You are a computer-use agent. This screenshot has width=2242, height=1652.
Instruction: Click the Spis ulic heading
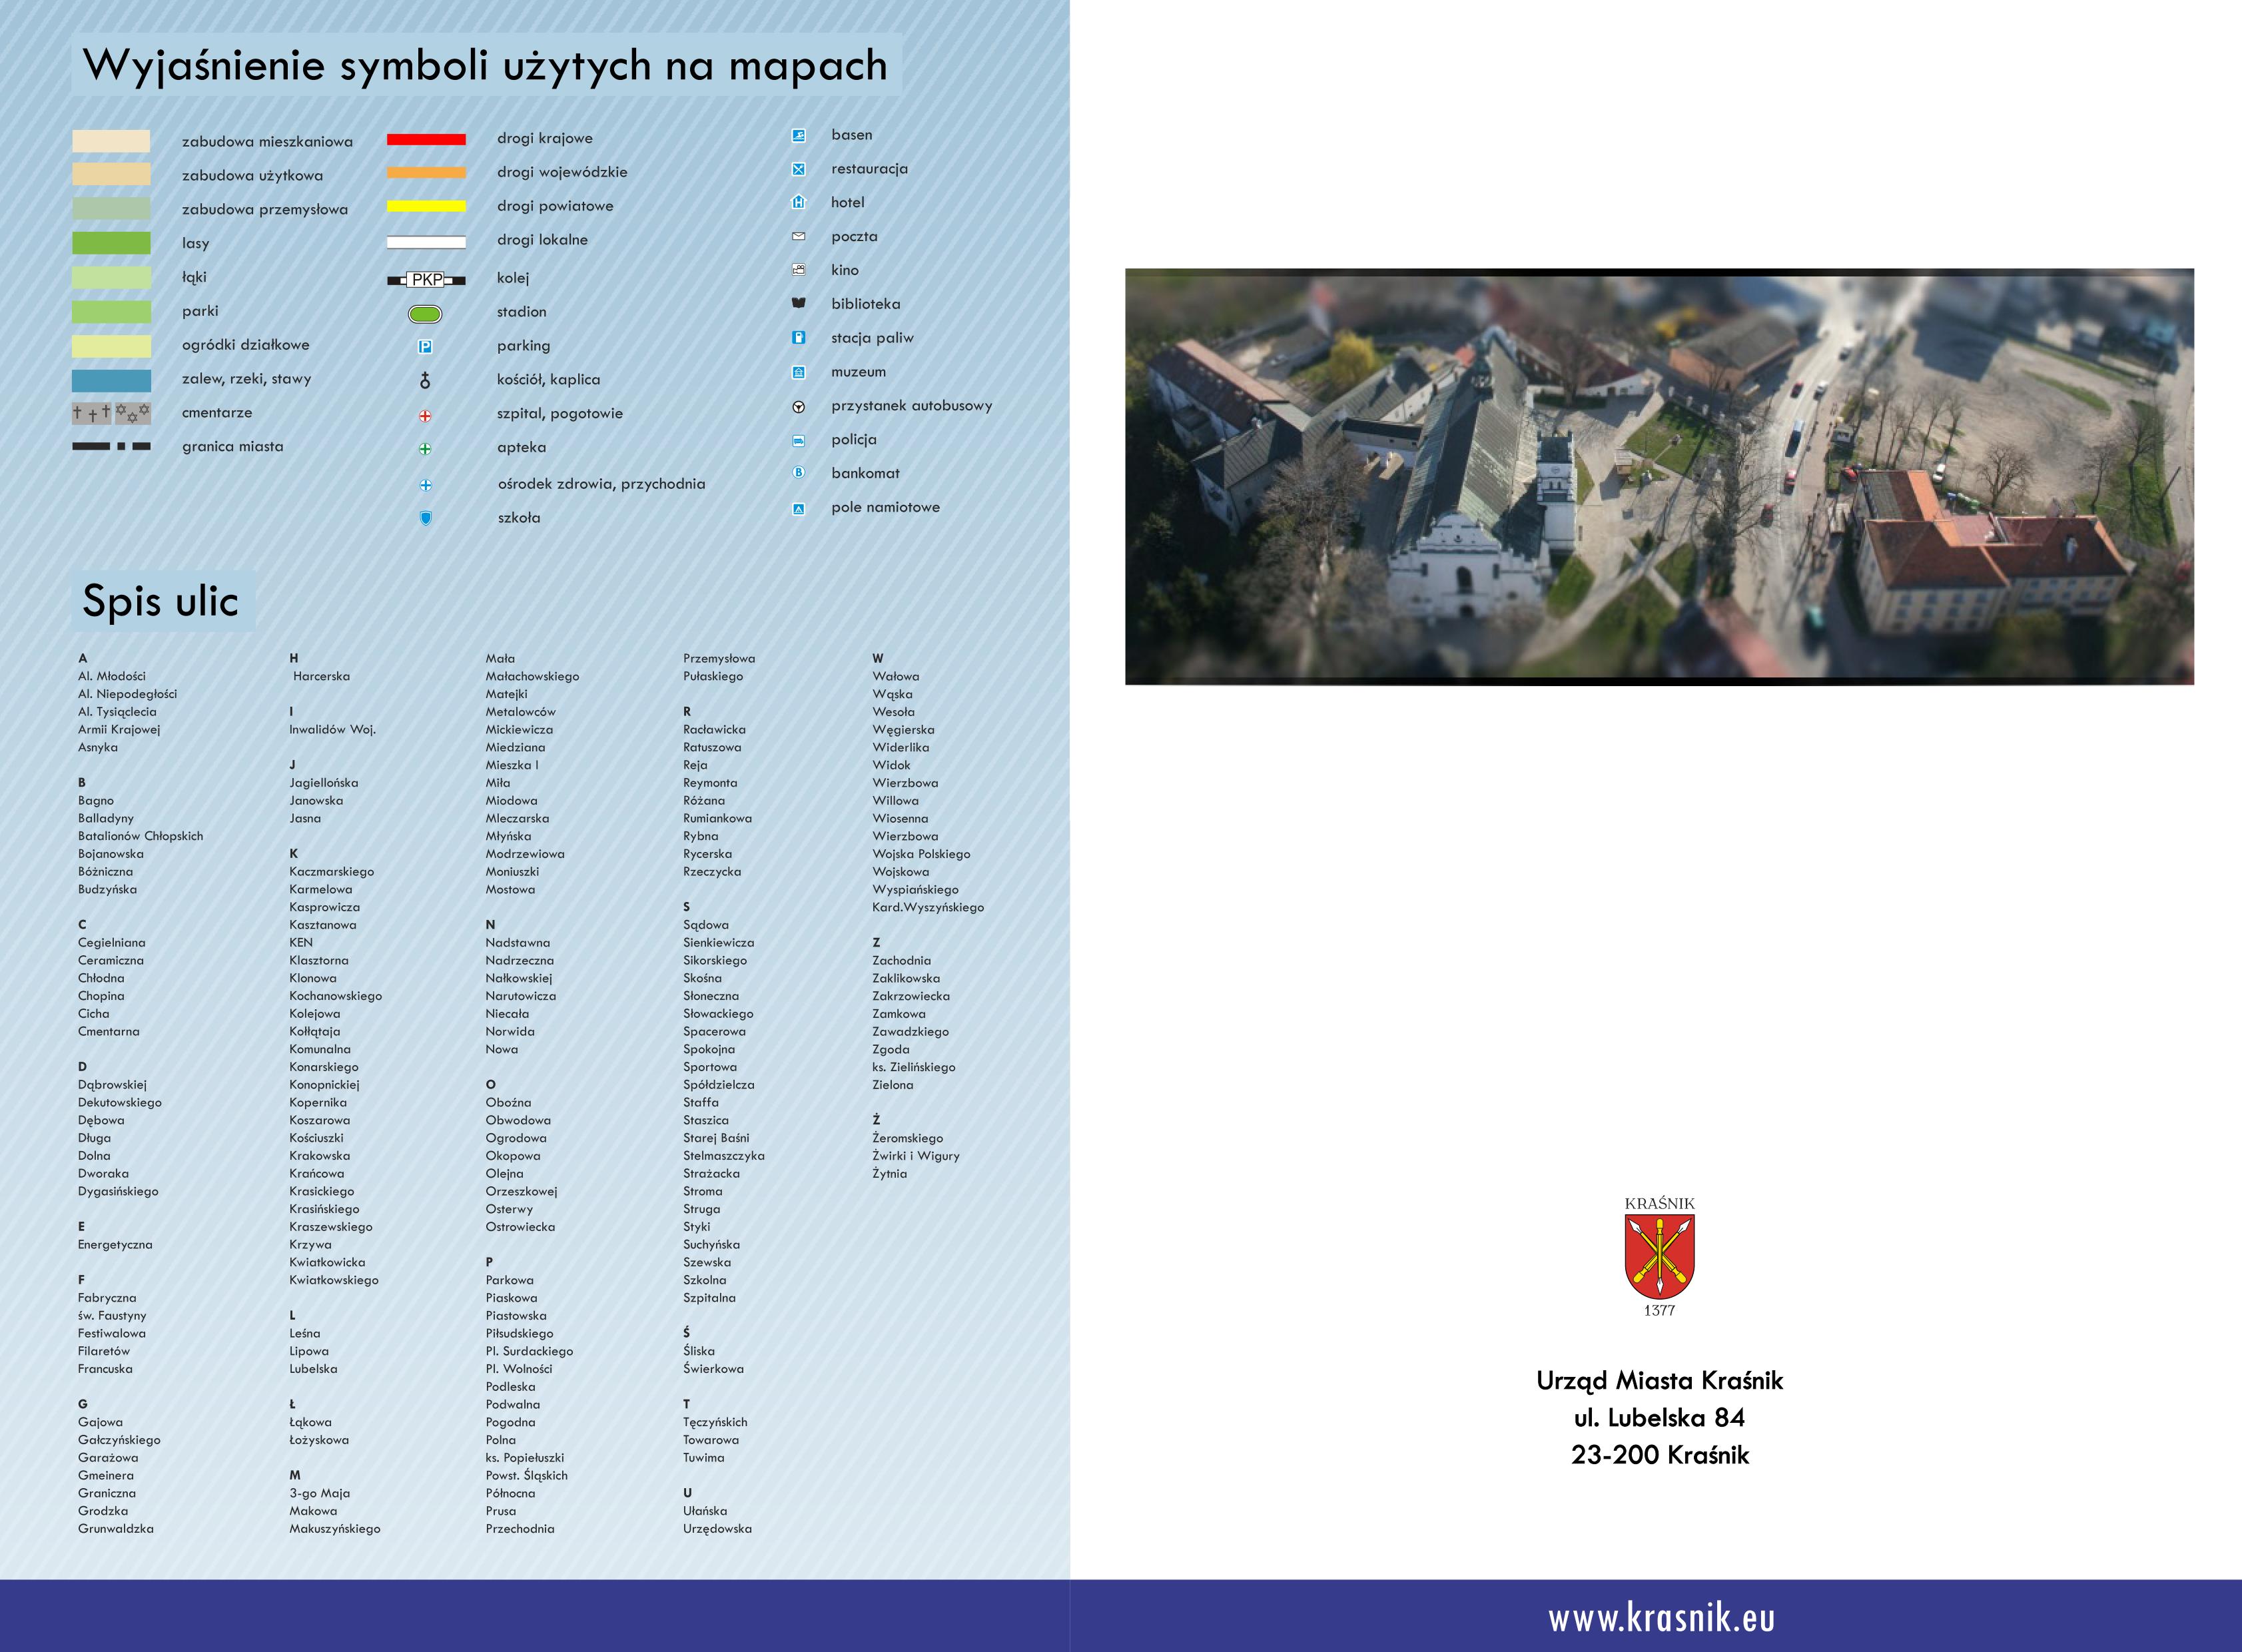[x=160, y=601]
